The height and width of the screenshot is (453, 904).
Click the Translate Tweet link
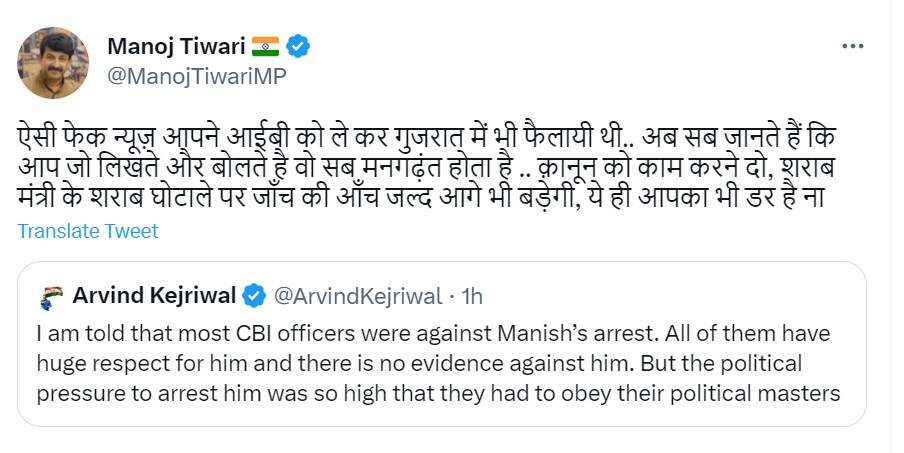point(88,231)
